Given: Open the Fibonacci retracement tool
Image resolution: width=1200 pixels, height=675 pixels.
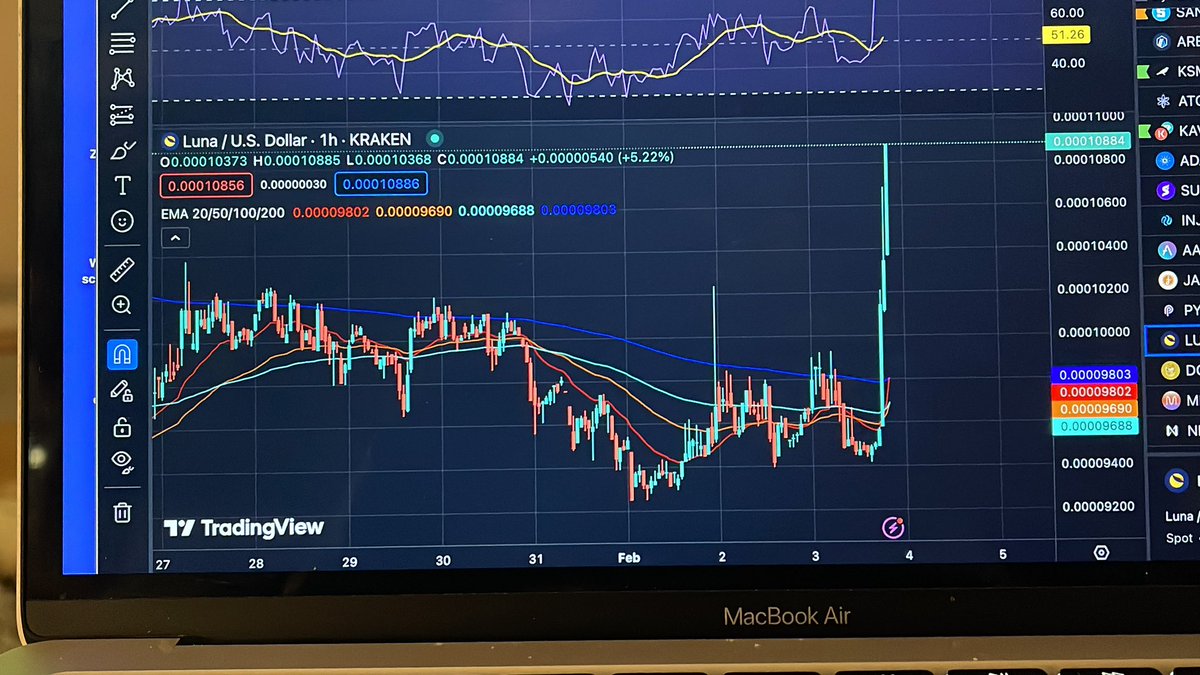Looking at the screenshot, I should [122, 42].
